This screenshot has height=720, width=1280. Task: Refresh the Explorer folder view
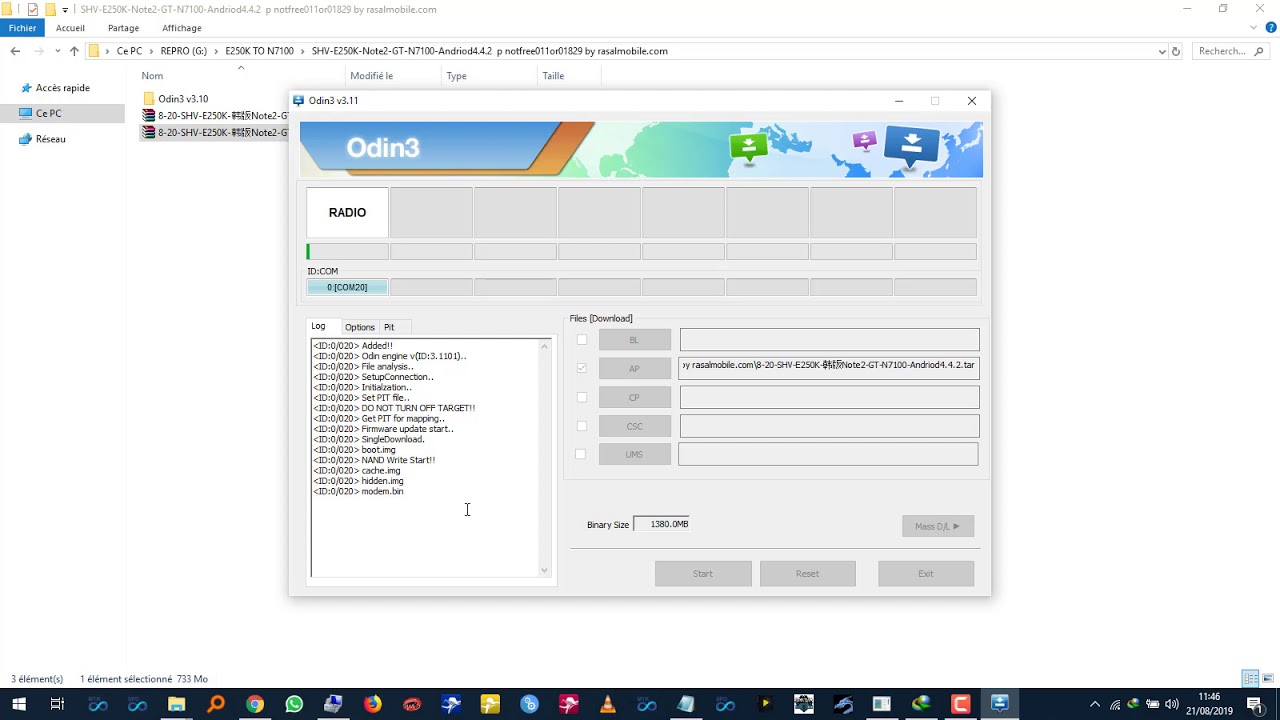pos(1176,51)
